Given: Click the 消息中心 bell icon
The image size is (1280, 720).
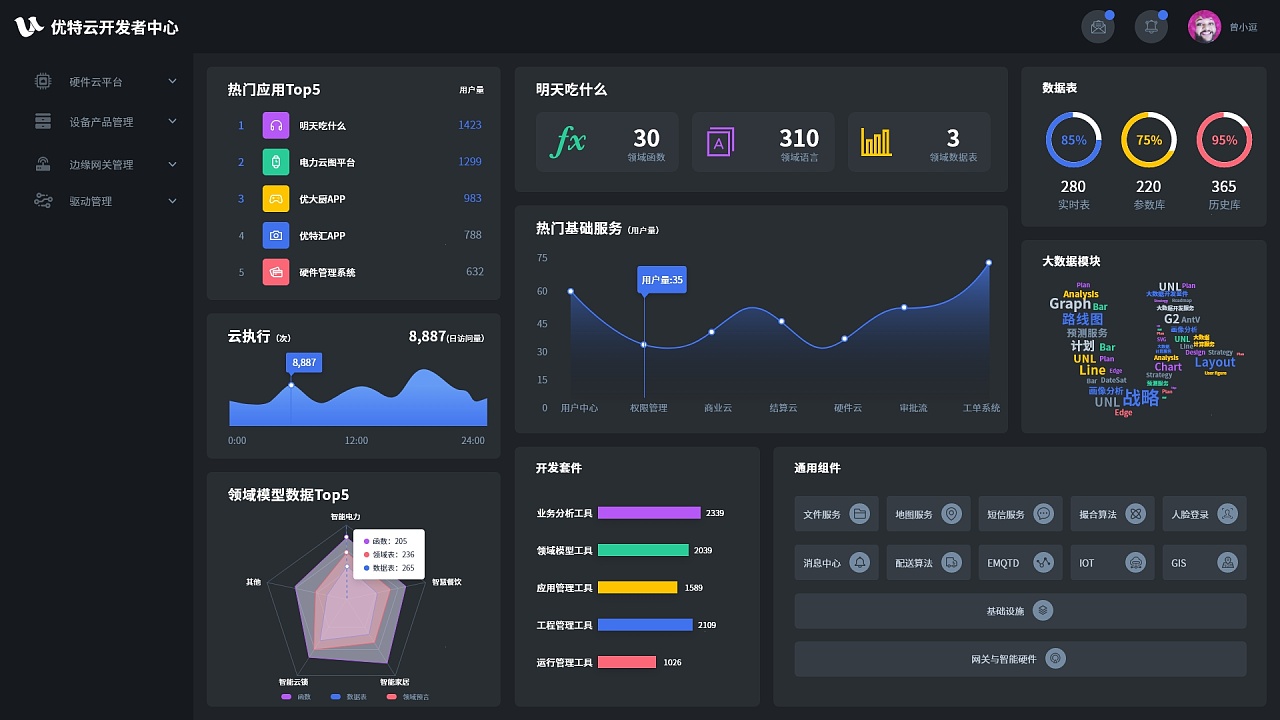Looking at the screenshot, I should click(x=861, y=562).
